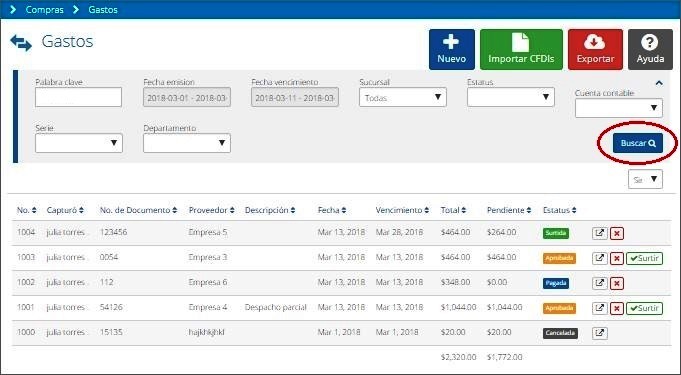Open expense 1001 detail icon

[x=600, y=308]
